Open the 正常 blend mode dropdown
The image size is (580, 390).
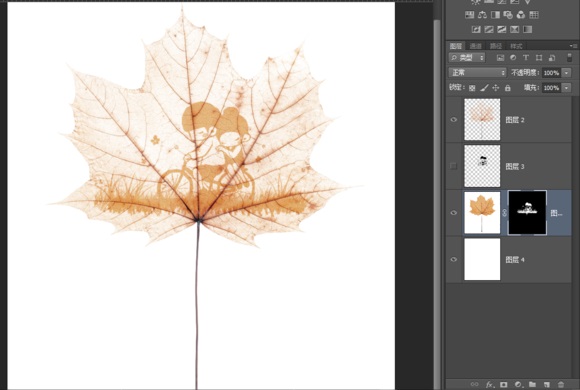(477, 73)
